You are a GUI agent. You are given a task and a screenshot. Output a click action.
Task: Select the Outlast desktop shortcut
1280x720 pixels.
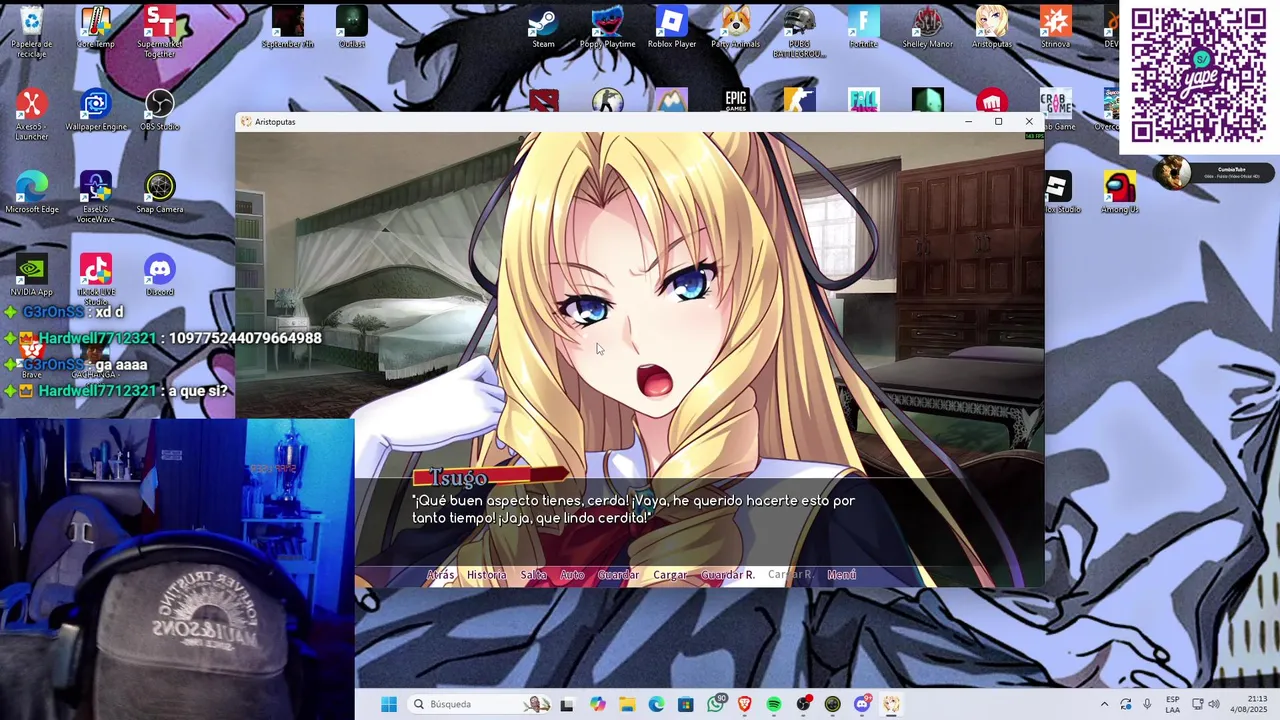pyautogui.click(x=351, y=27)
